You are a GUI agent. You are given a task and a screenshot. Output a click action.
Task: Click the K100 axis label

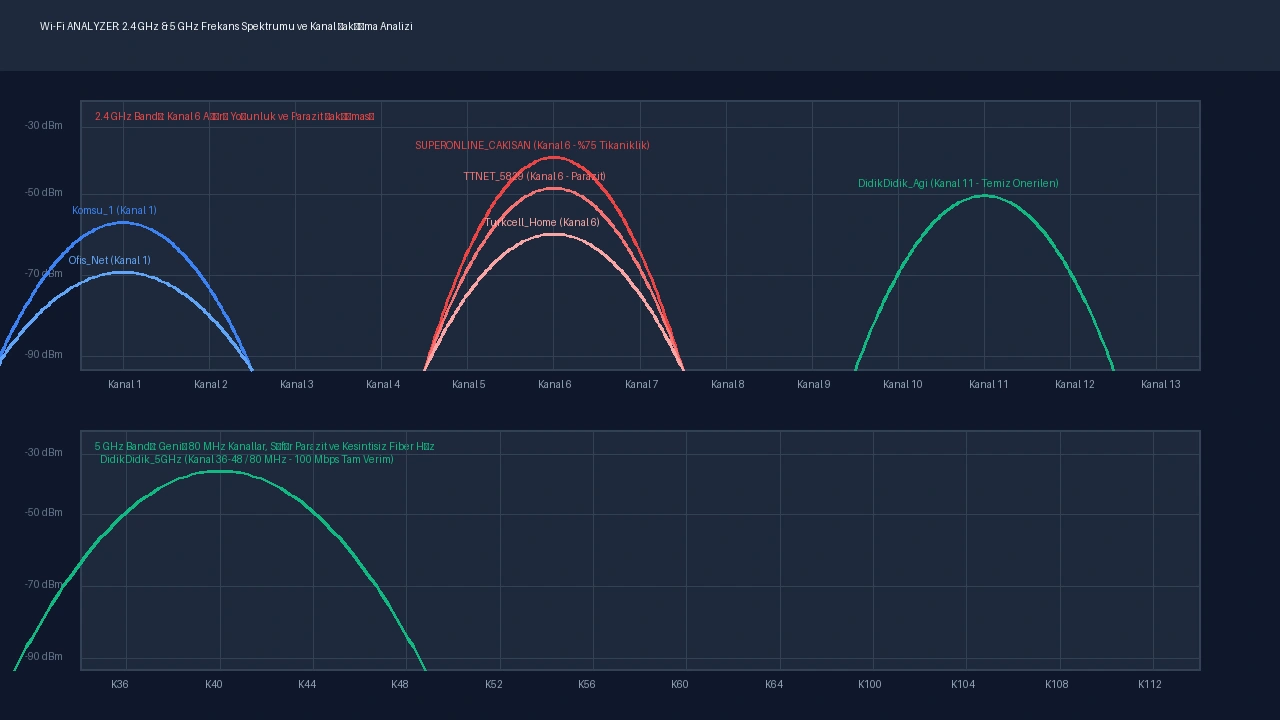click(870, 684)
